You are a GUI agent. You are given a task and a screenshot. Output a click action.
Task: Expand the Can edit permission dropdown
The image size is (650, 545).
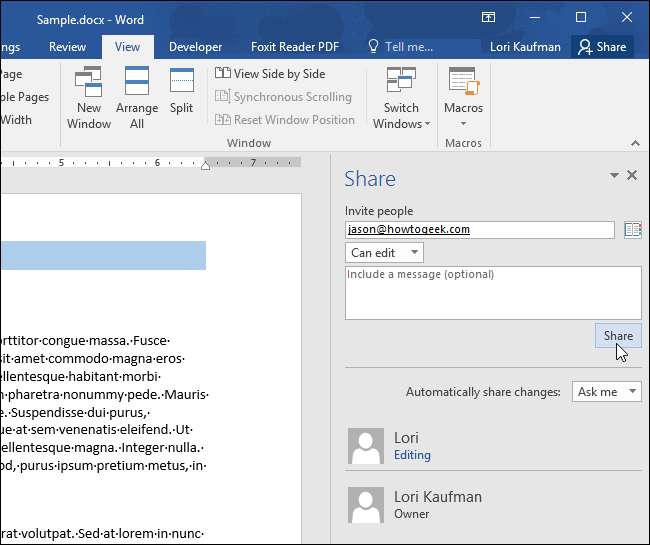tap(384, 253)
